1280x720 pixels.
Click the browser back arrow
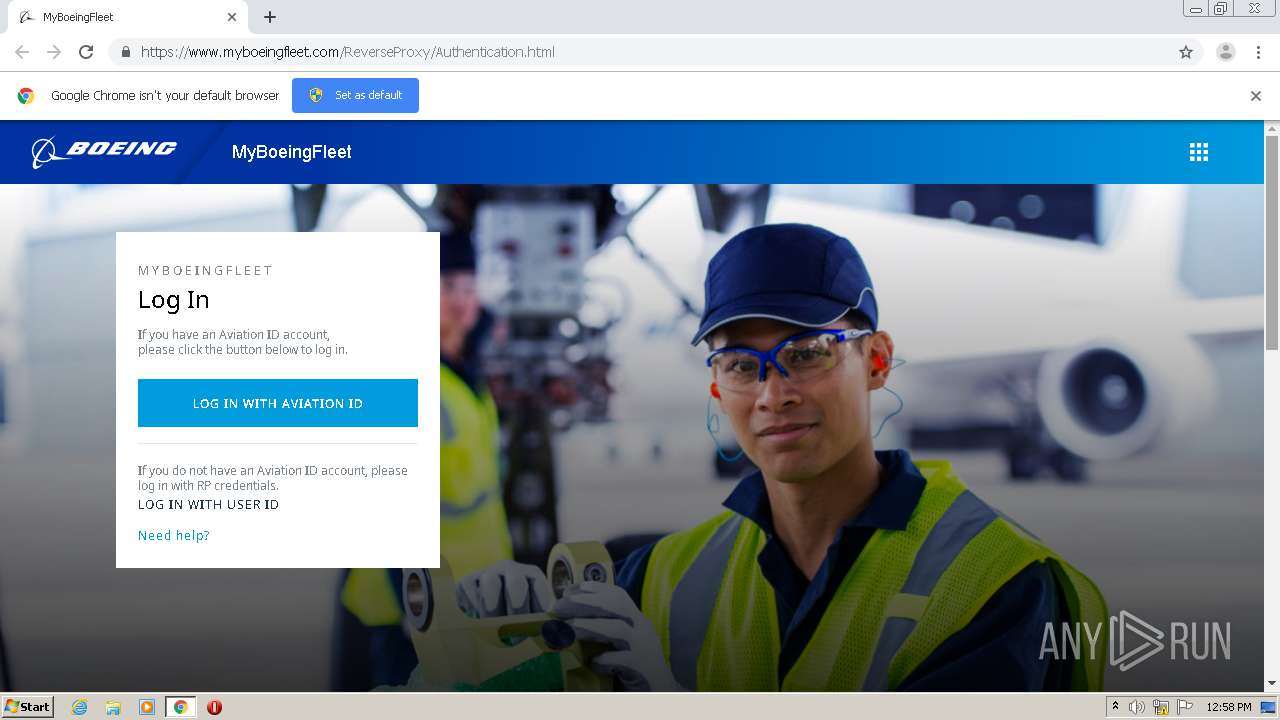coord(22,52)
